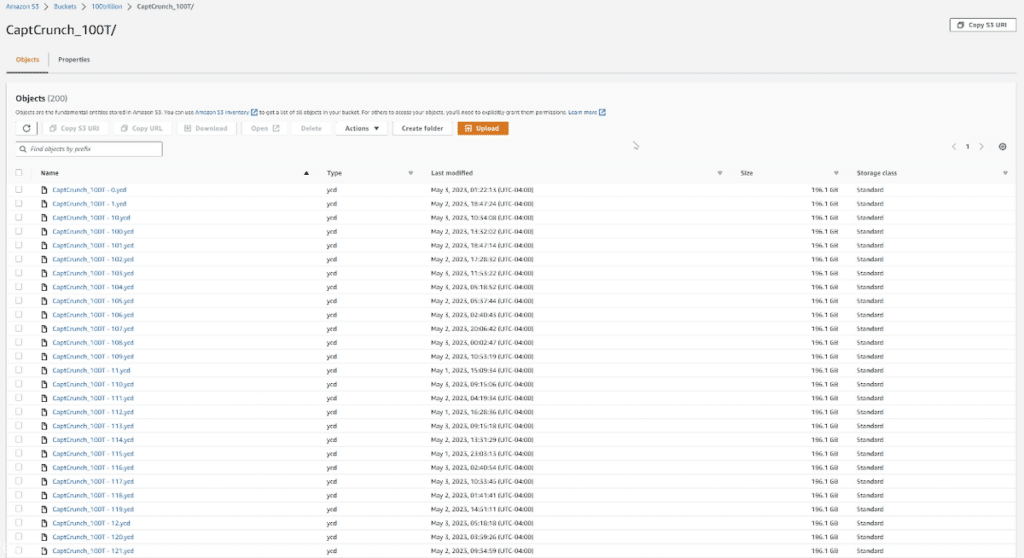Image resolution: width=1024 pixels, height=558 pixels.
Task: Click the Upload button
Action: pyautogui.click(x=483, y=128)
